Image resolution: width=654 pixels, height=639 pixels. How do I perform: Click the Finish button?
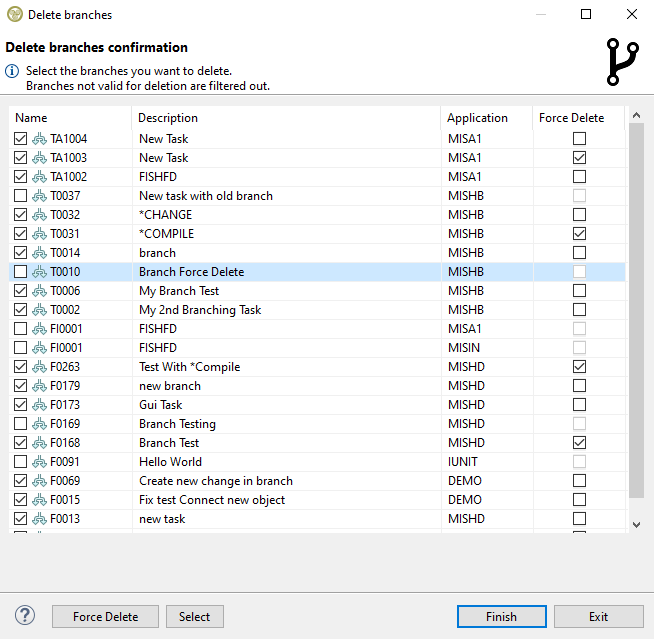tap(501, 616)
